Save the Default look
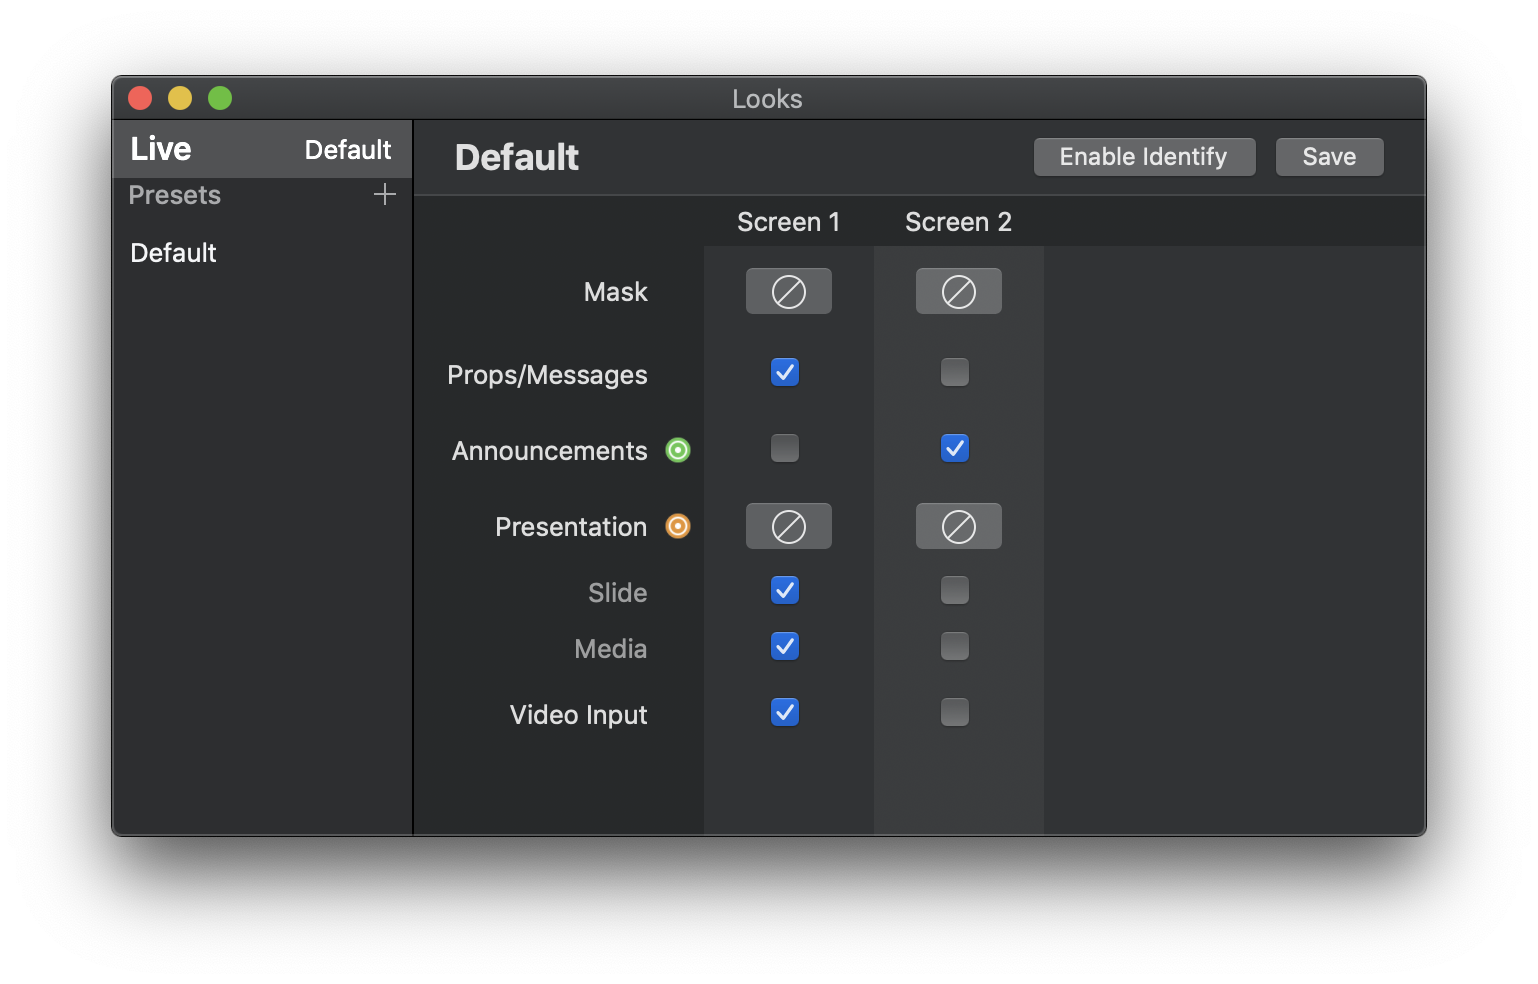The height and width of the screenshot is (984, 1538). point(1330,157)
